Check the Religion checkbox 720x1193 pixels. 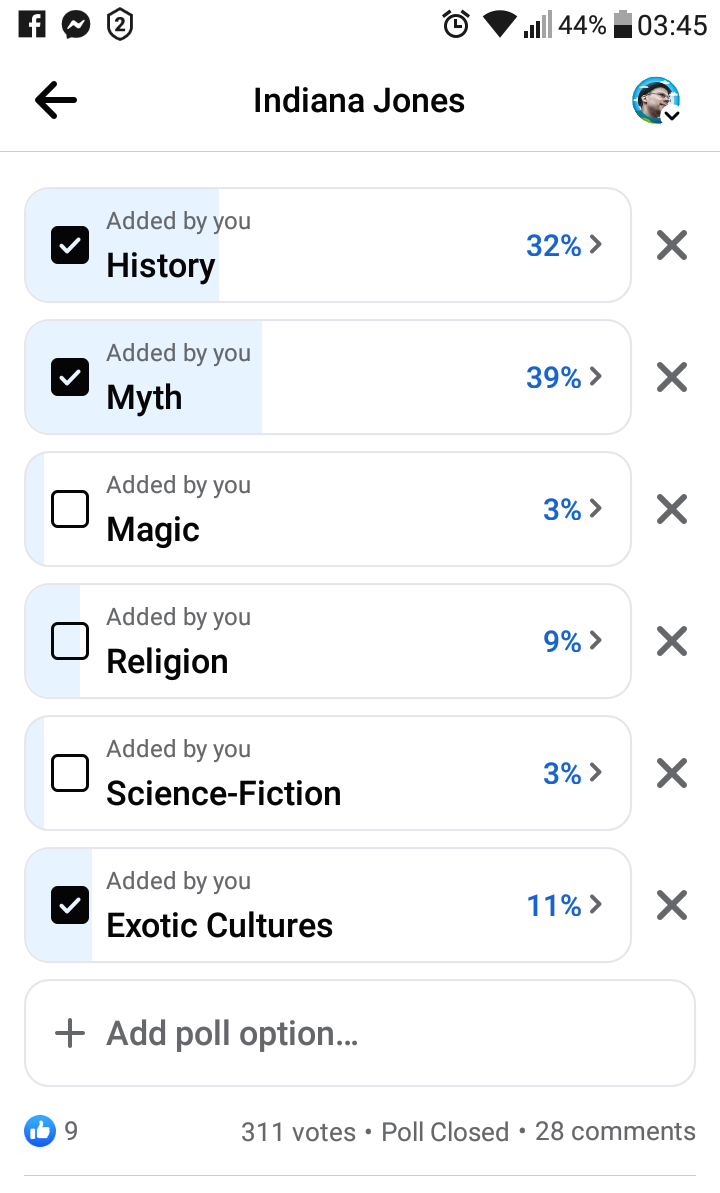[70, 641]
